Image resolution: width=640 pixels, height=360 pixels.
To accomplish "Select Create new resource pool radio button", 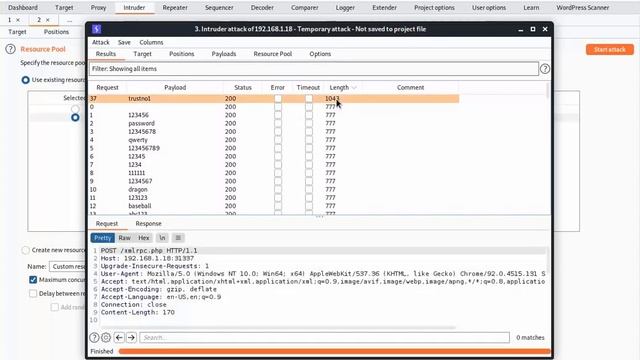I will [25, 250].
